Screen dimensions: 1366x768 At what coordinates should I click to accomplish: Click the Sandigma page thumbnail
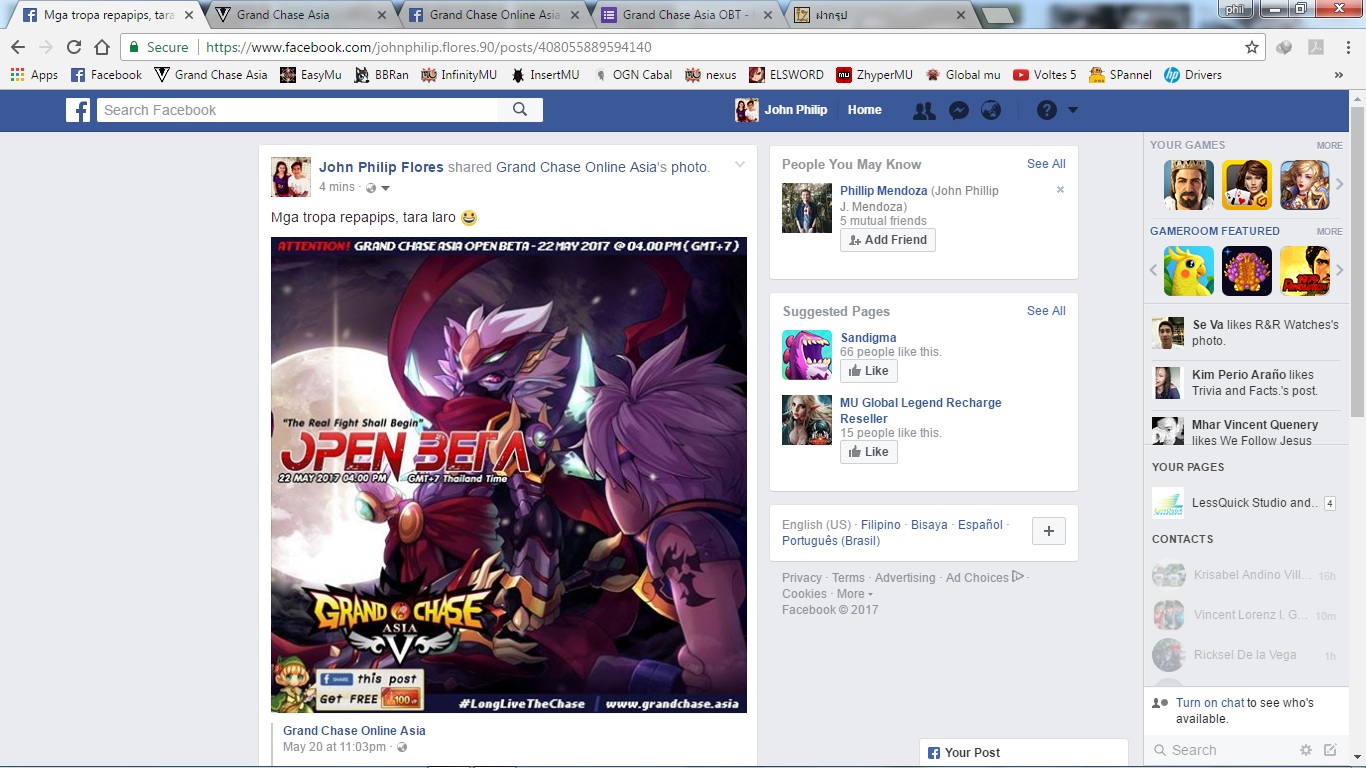tap(807, 355)
